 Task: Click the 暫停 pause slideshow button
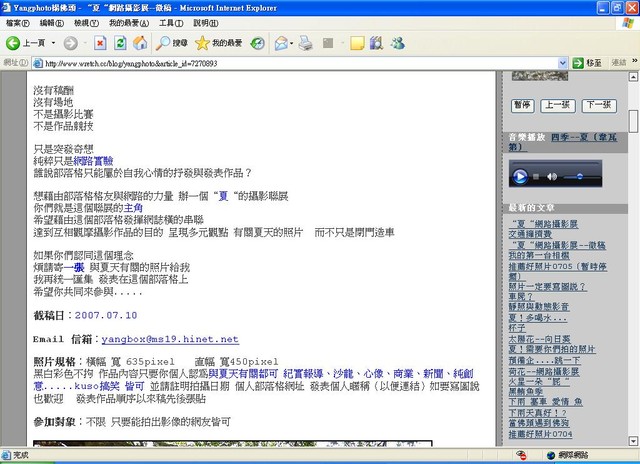click(x=522, y=105)
